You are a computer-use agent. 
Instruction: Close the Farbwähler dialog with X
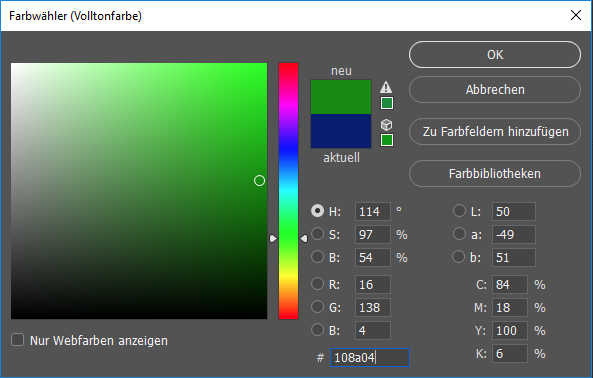[576, 15]
